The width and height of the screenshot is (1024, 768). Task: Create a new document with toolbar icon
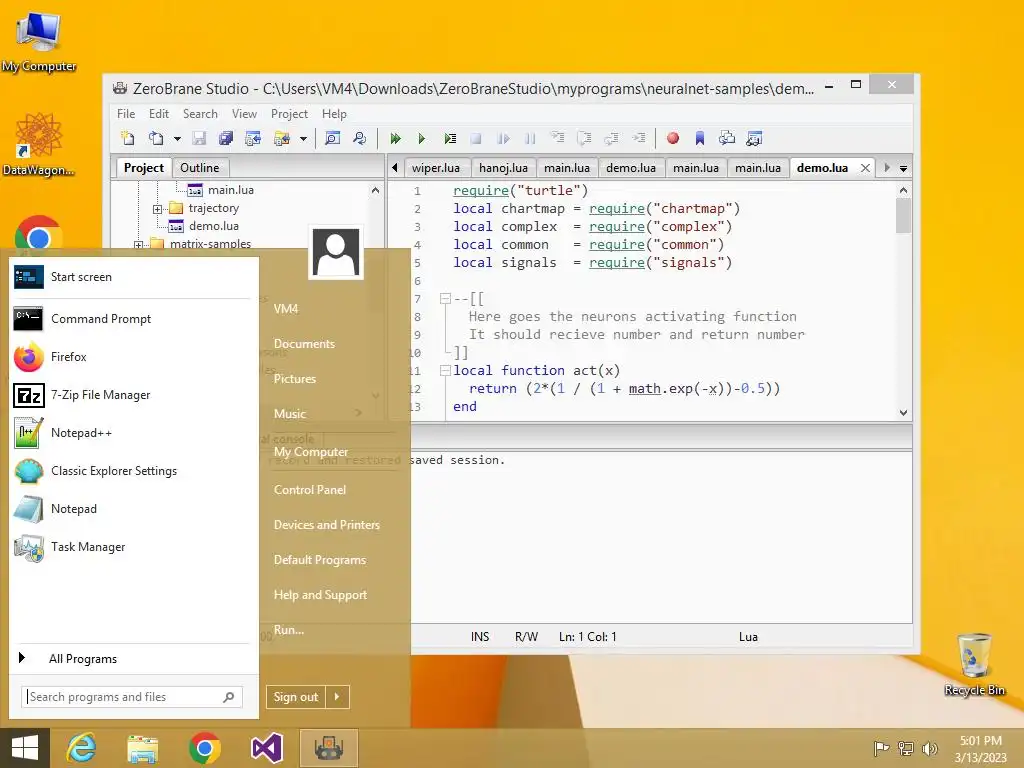tap(128, 138)
